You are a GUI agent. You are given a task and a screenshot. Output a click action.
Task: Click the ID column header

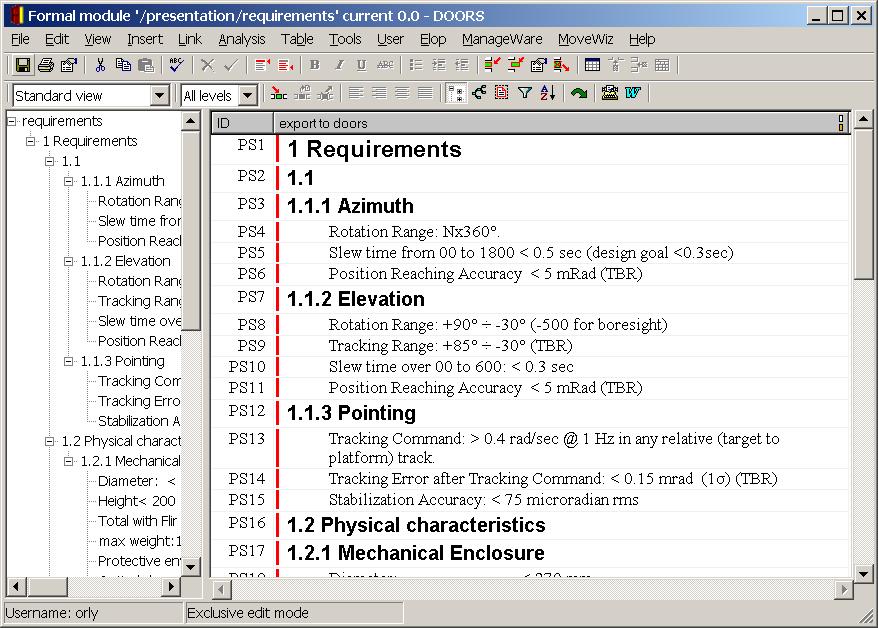point(242,123)
